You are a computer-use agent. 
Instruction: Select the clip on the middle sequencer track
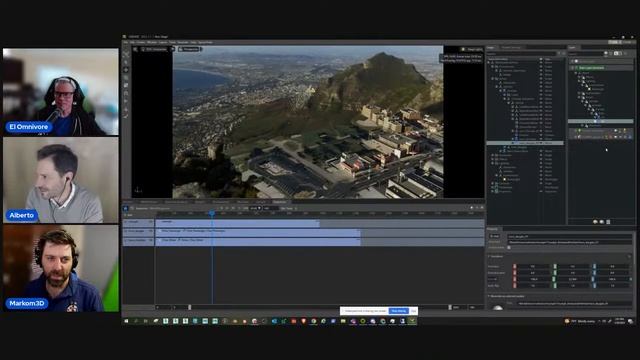pyautogui.click(x=258, y=233)
